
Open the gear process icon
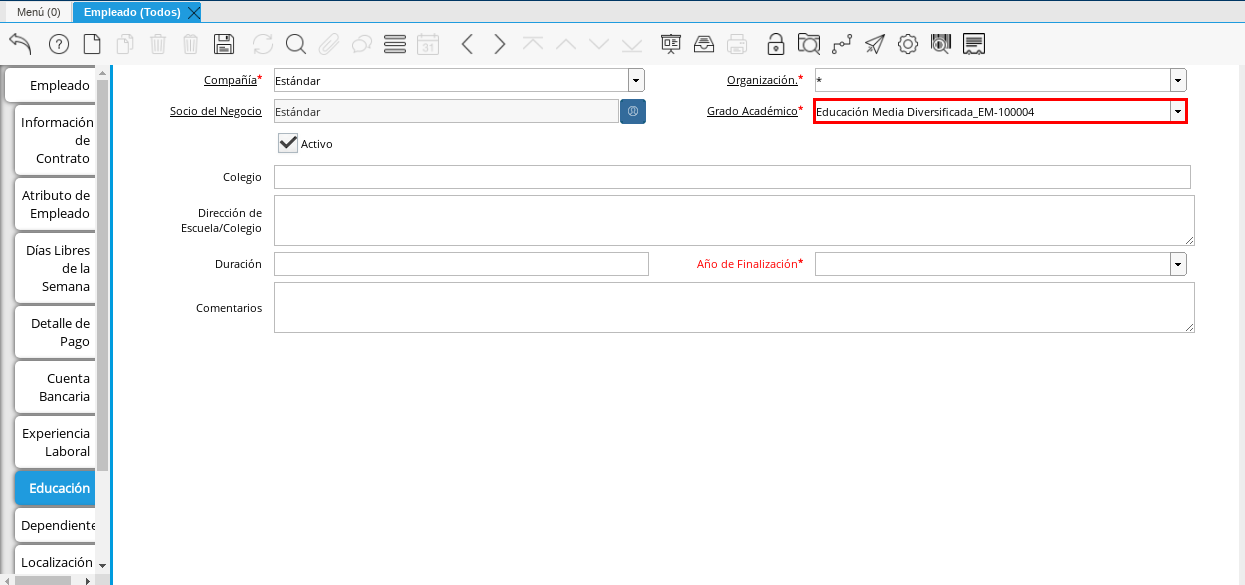point(908,43)
